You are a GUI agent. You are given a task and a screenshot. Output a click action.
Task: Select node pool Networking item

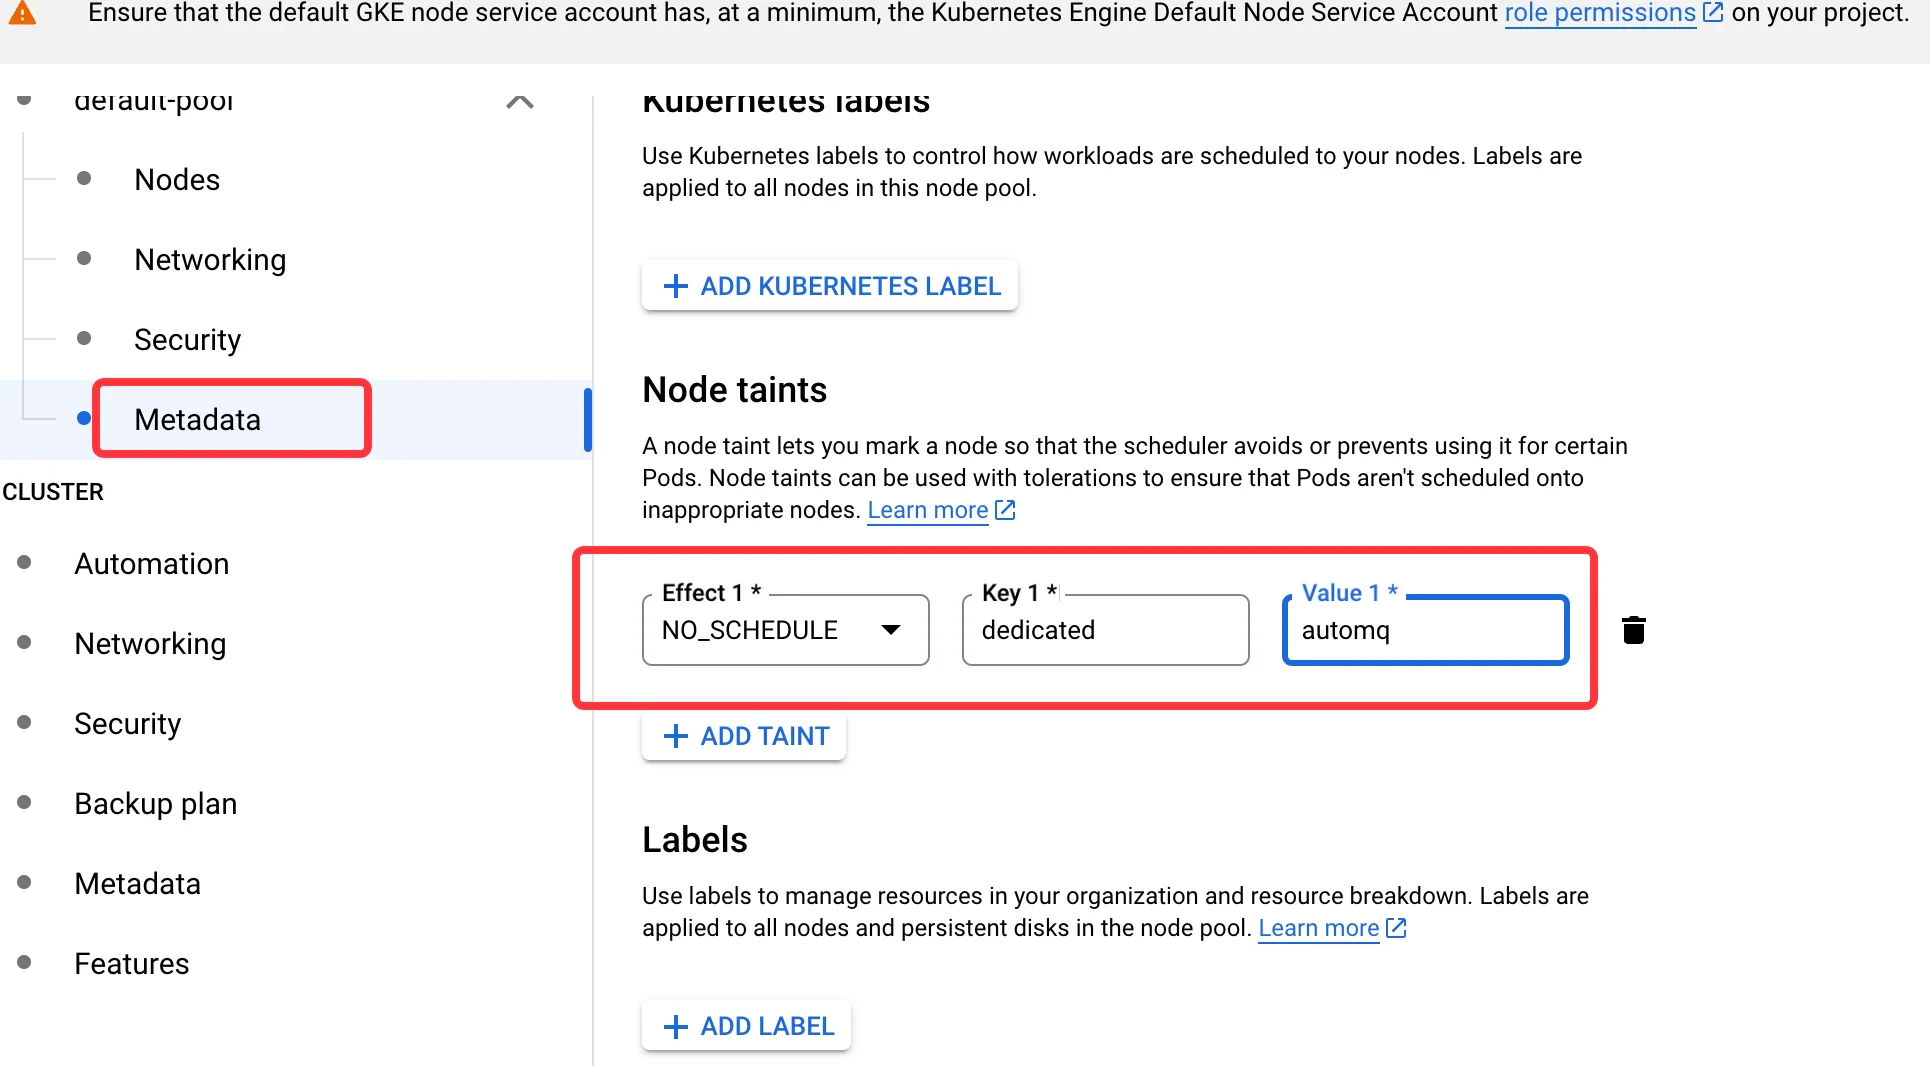210,260
